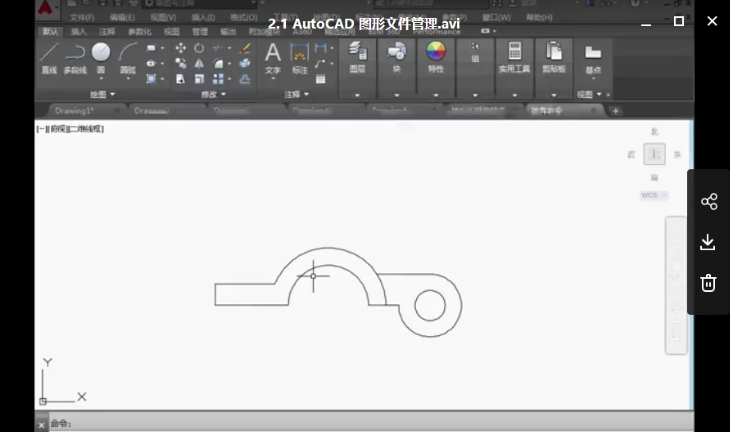Image resolution: width=730 pixels, height=432 pixels.
Task: Click the Base point (基点) view button
Action: 593,60
